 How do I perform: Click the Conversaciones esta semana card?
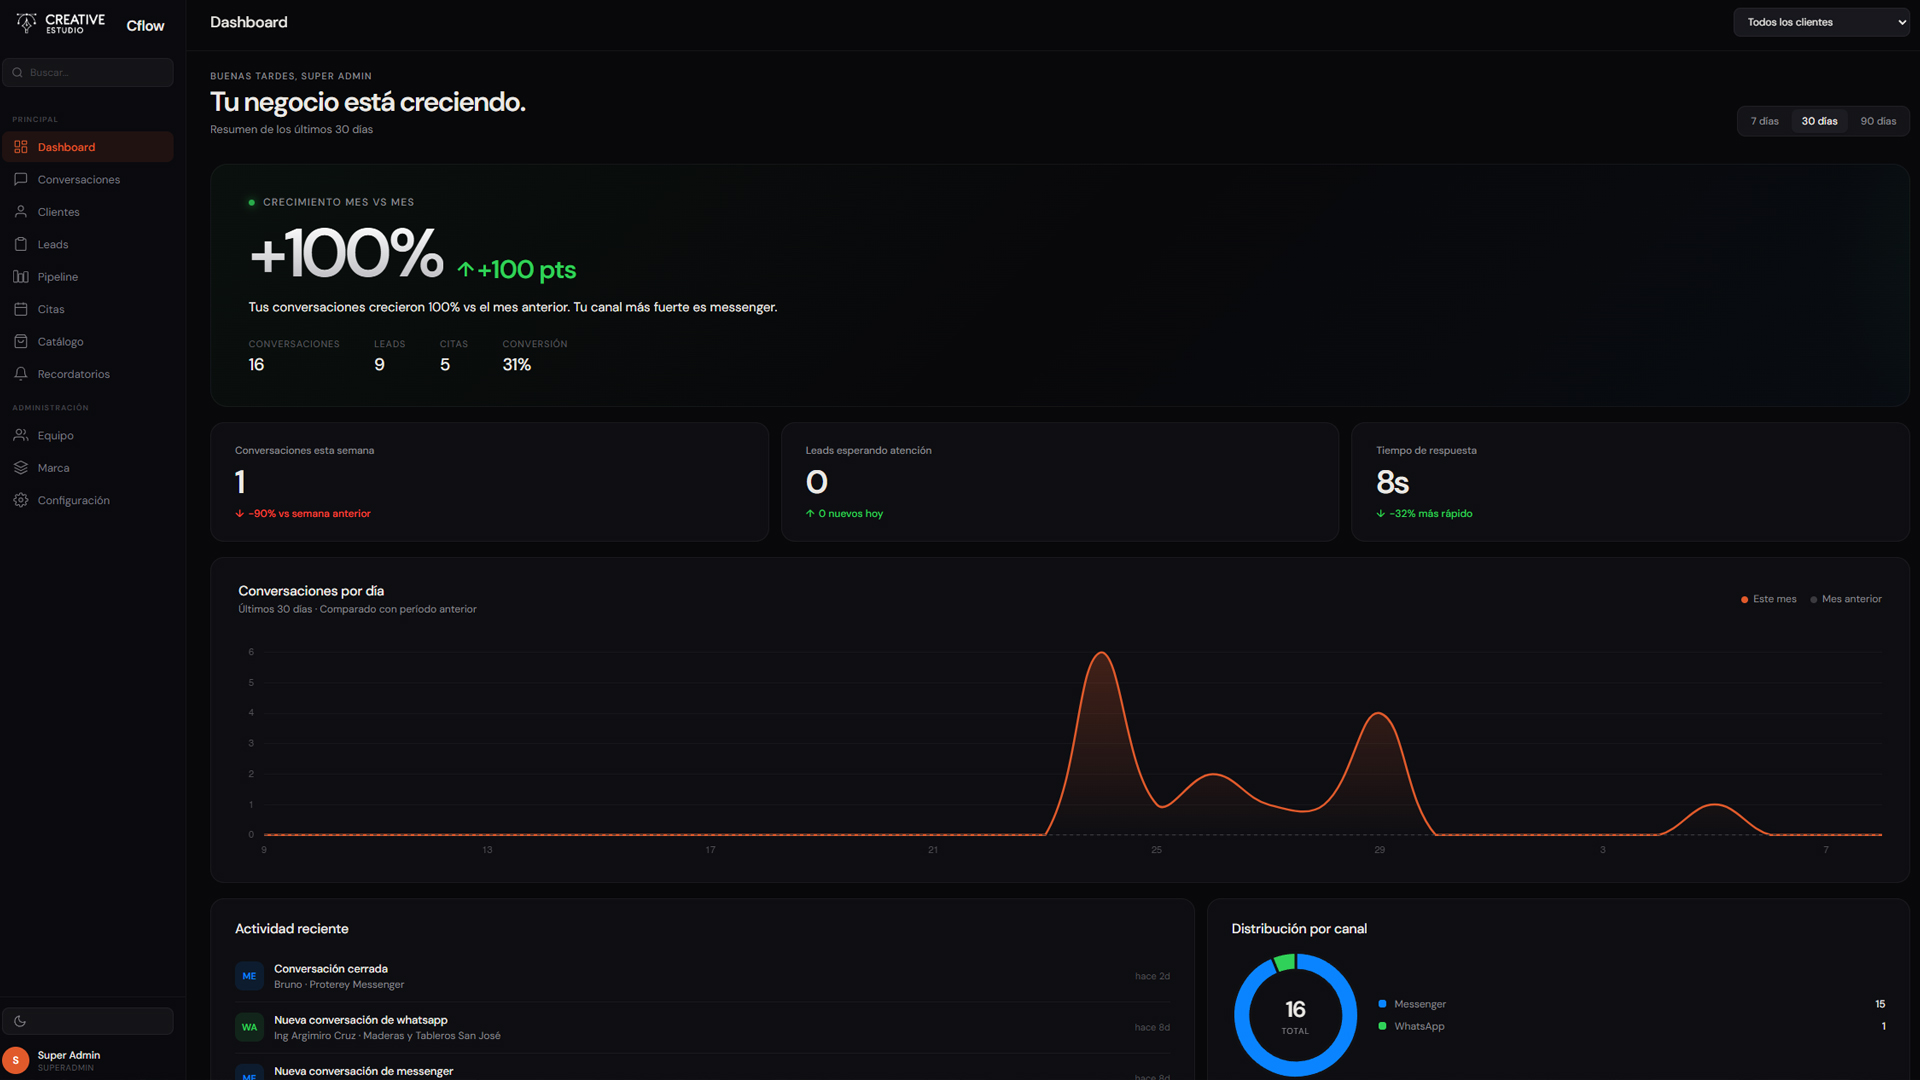[x=489, y=482]
